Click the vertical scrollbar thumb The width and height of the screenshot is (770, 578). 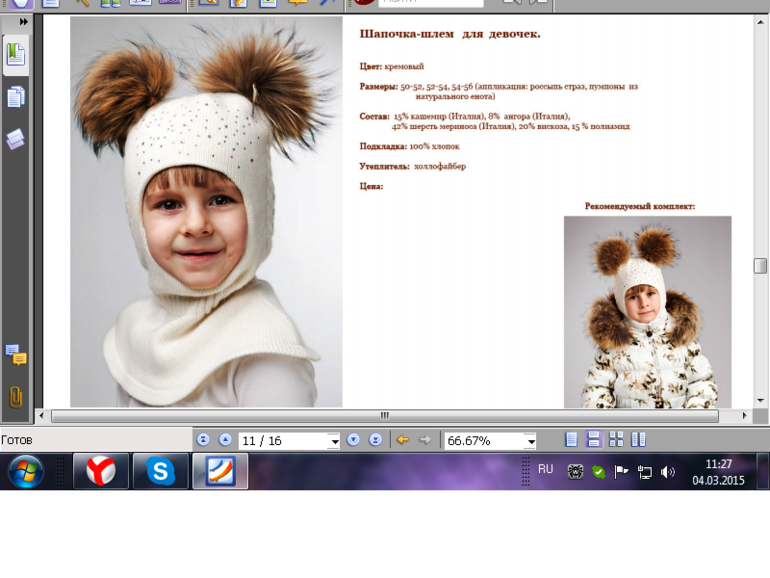760,265
